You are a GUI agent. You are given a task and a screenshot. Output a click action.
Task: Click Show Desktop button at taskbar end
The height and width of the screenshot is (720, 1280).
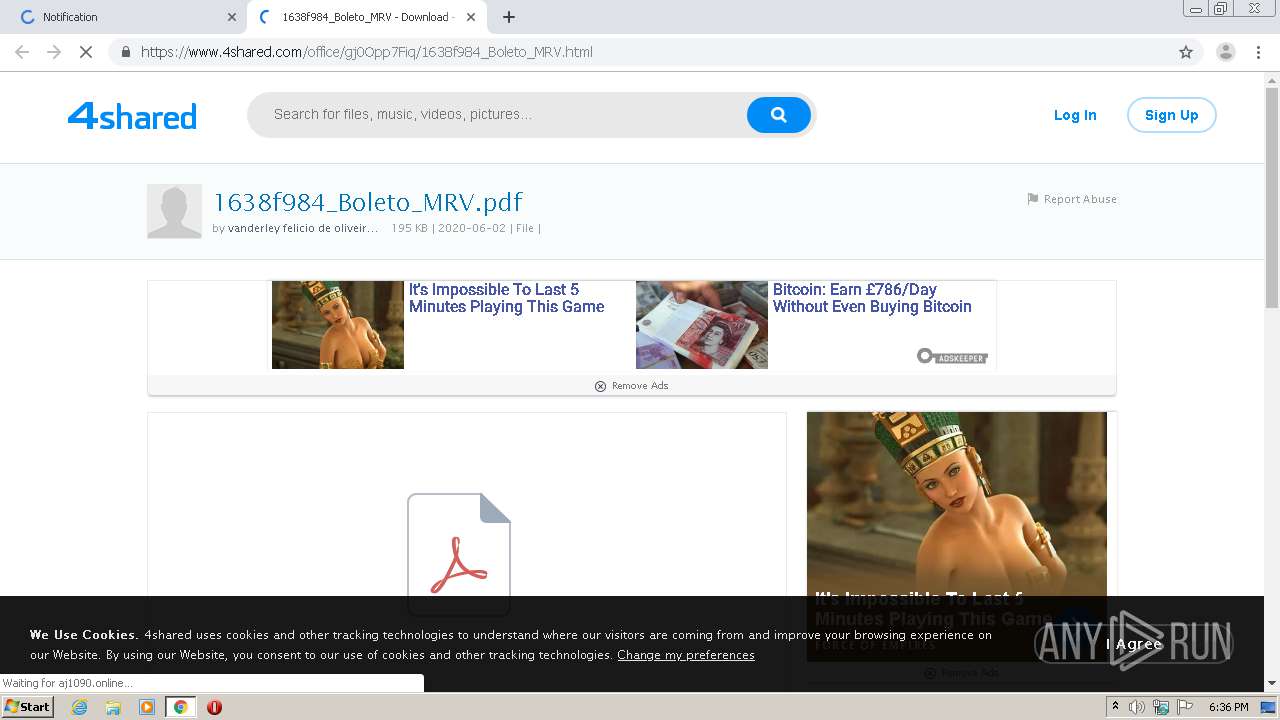tap(1270, 707)
